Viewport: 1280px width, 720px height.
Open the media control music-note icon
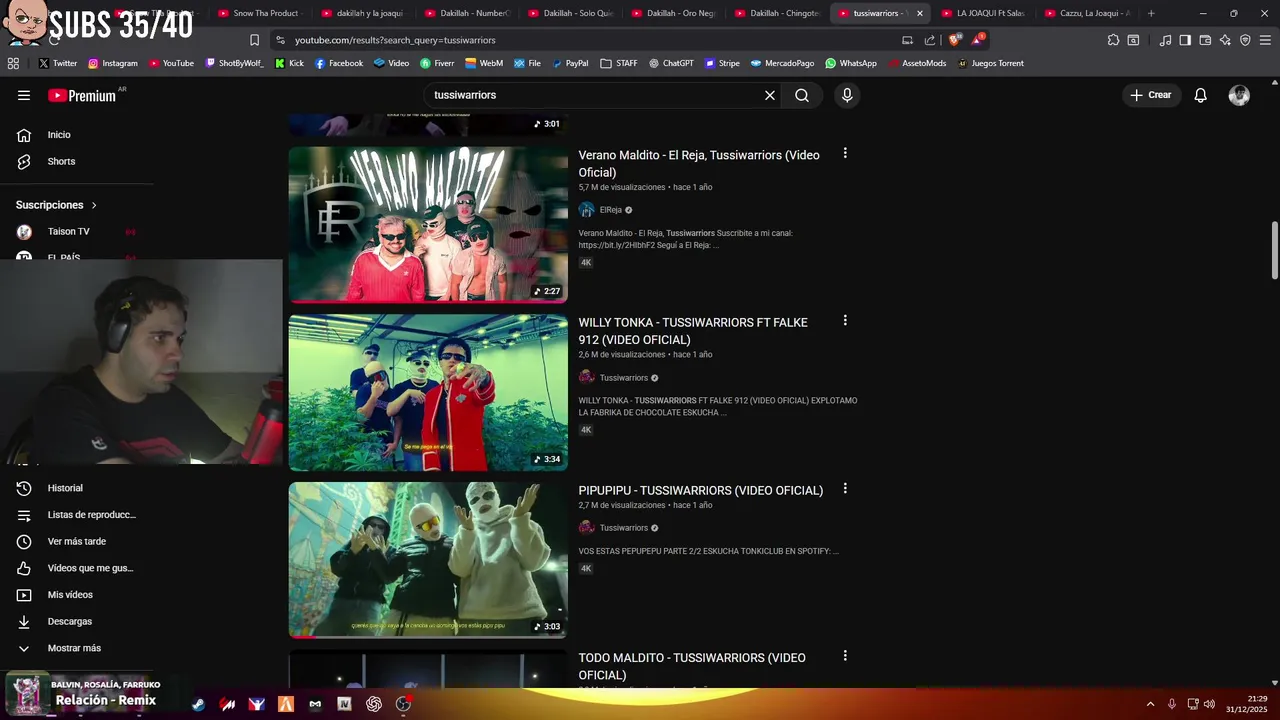1165,40
